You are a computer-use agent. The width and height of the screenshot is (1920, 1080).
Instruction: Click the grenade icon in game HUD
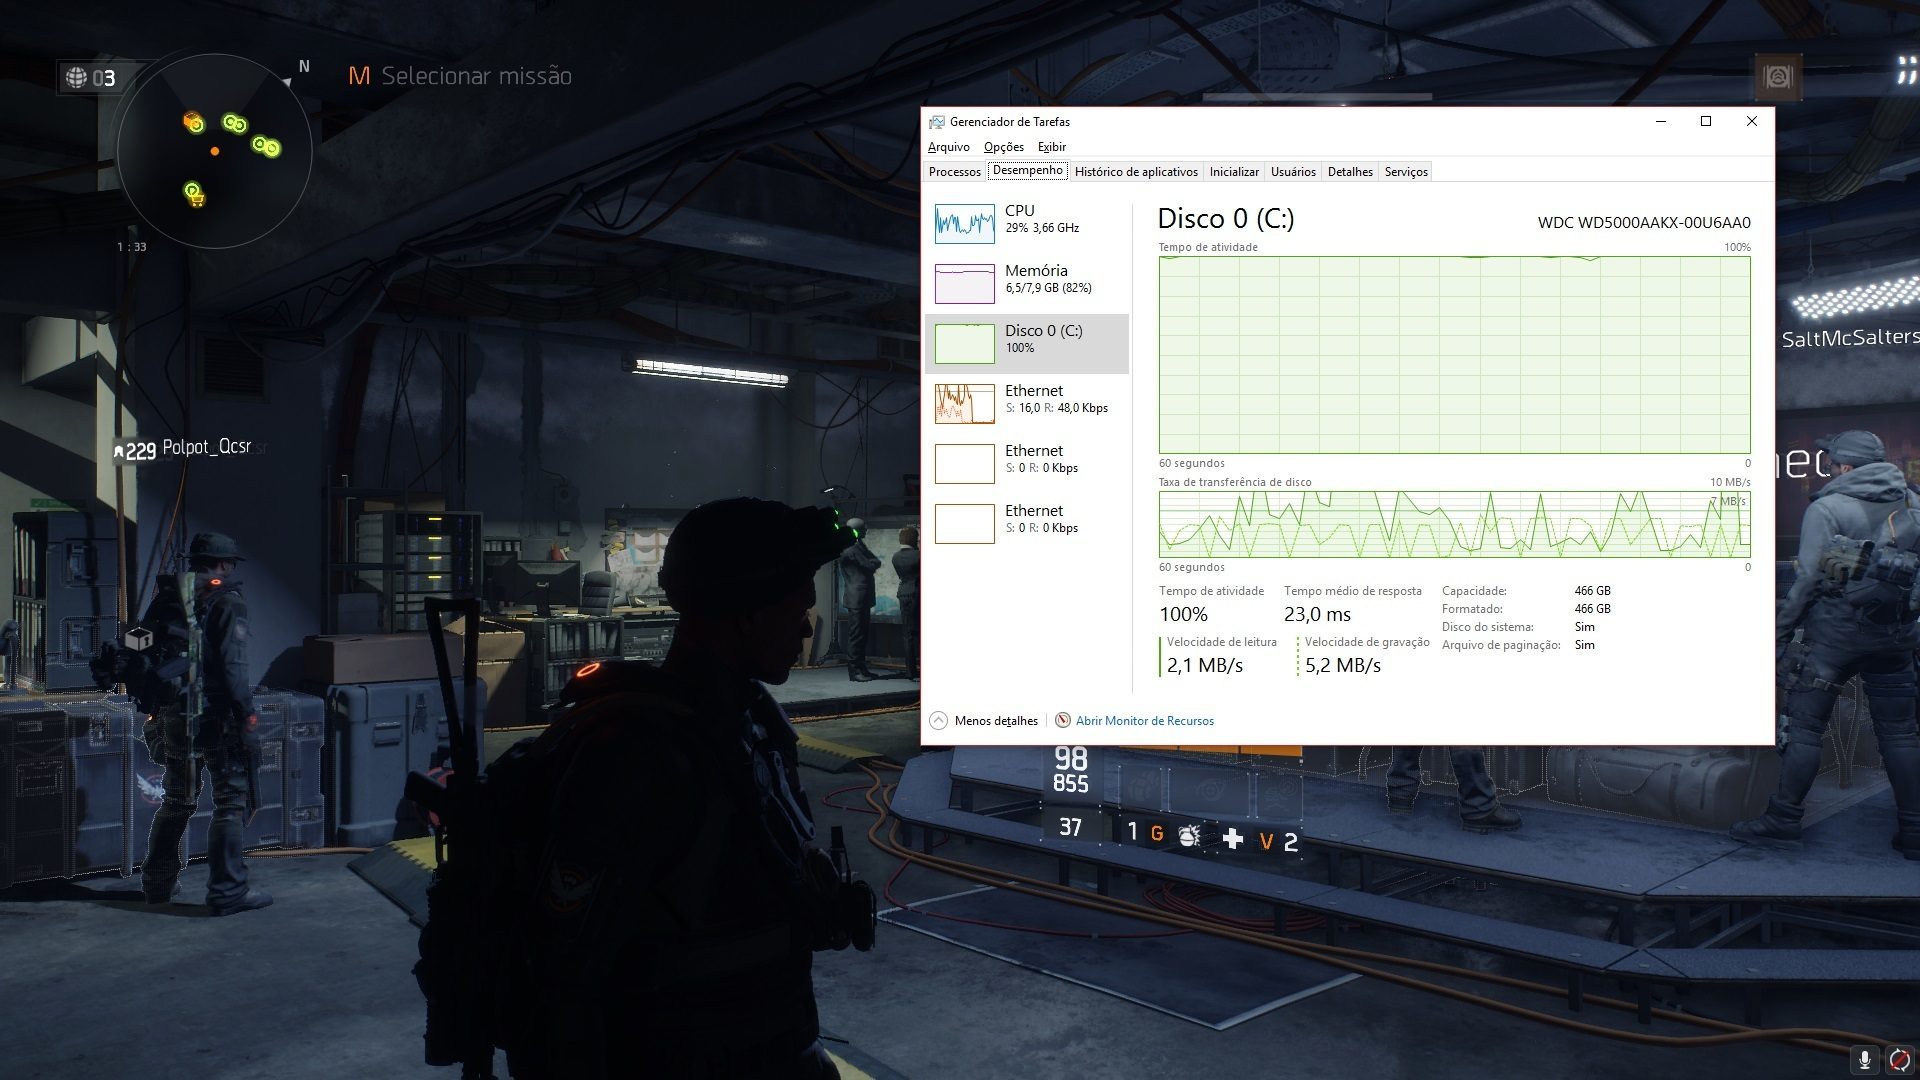(x=1188, y=835)
